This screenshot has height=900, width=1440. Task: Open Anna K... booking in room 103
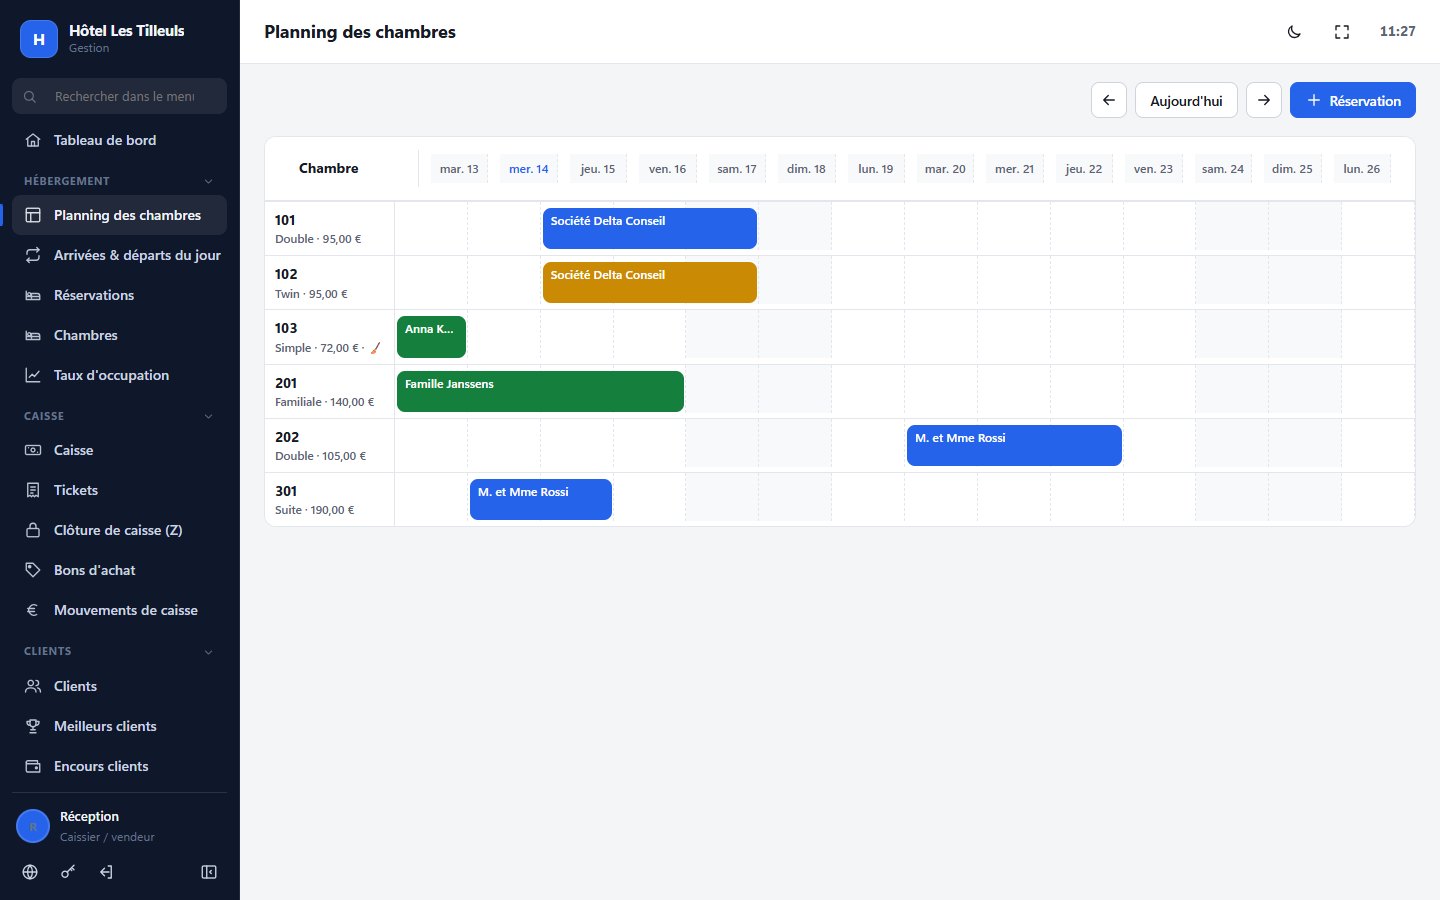point(431,337)
